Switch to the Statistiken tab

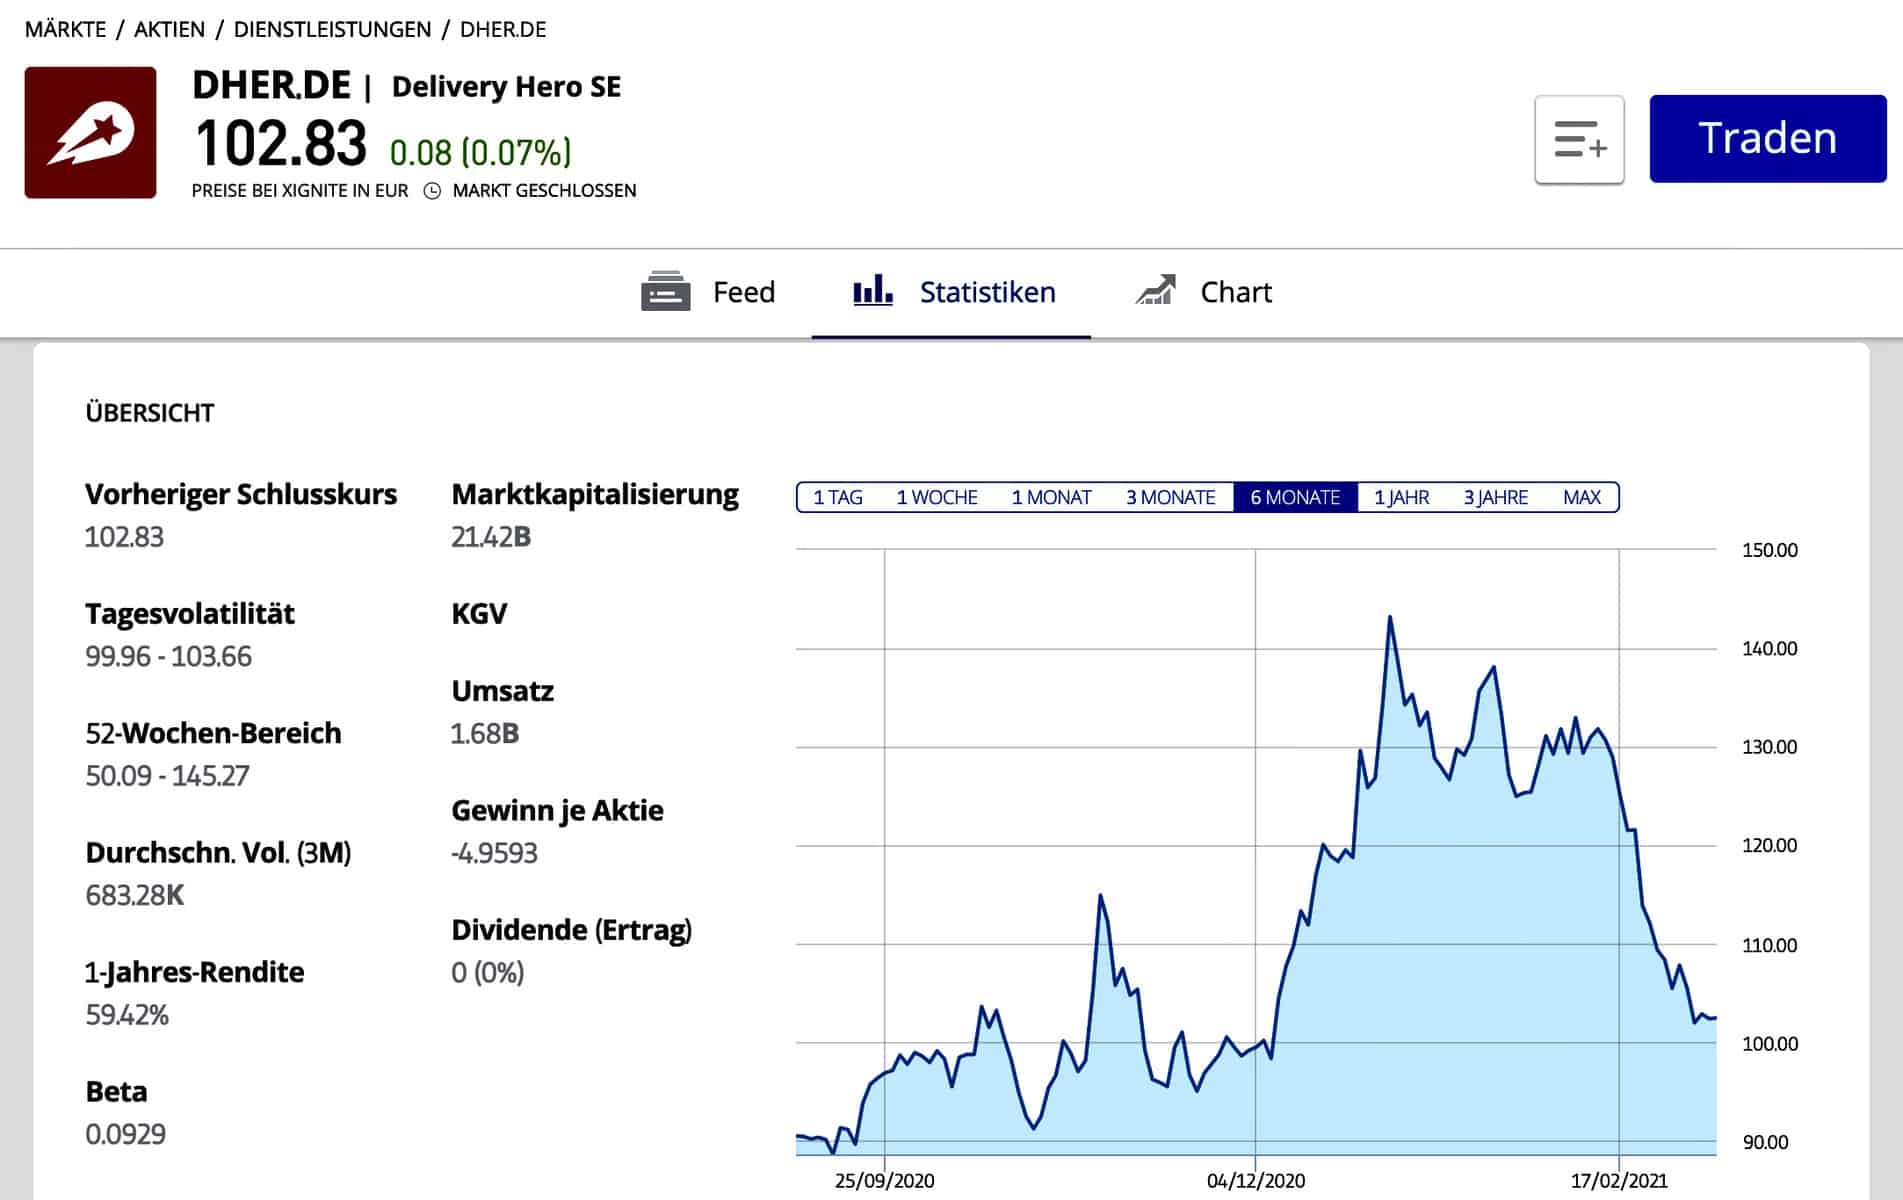[x=953, y=292]
